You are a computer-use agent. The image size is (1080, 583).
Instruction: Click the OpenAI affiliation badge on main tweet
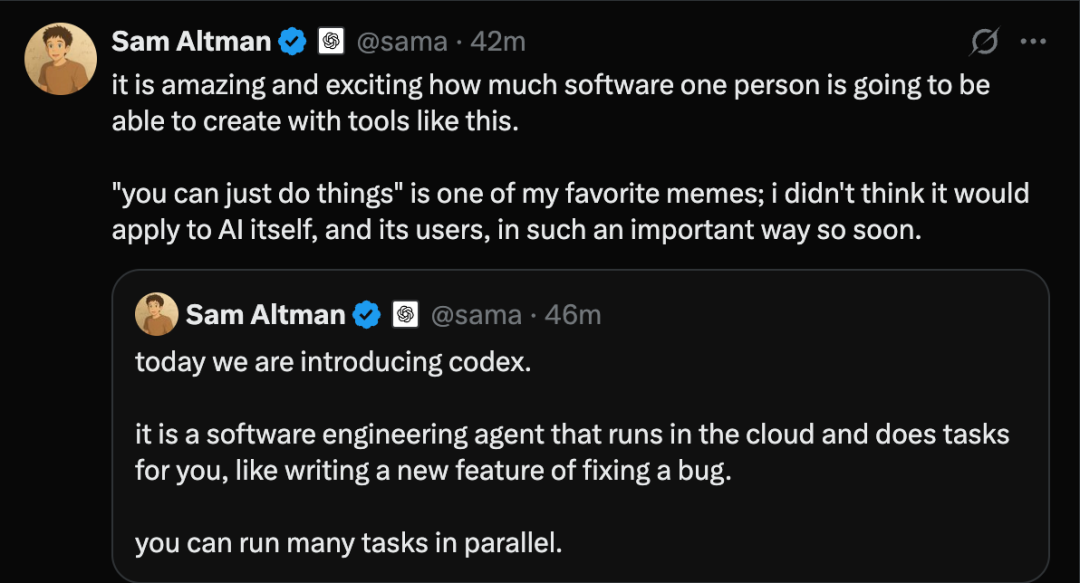pos(331,42)
